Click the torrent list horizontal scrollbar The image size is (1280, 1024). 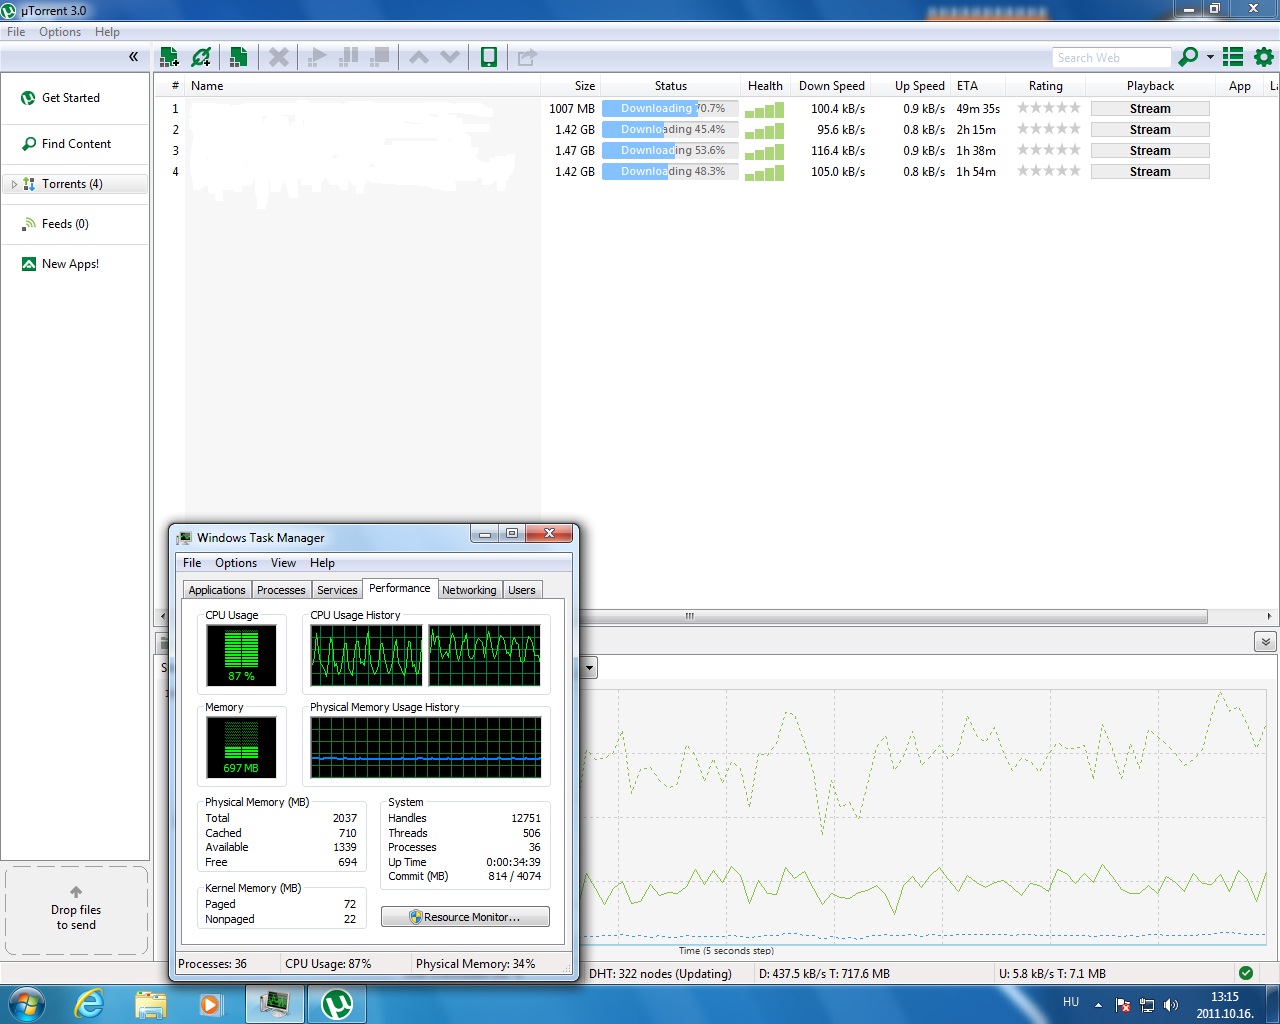690,616
